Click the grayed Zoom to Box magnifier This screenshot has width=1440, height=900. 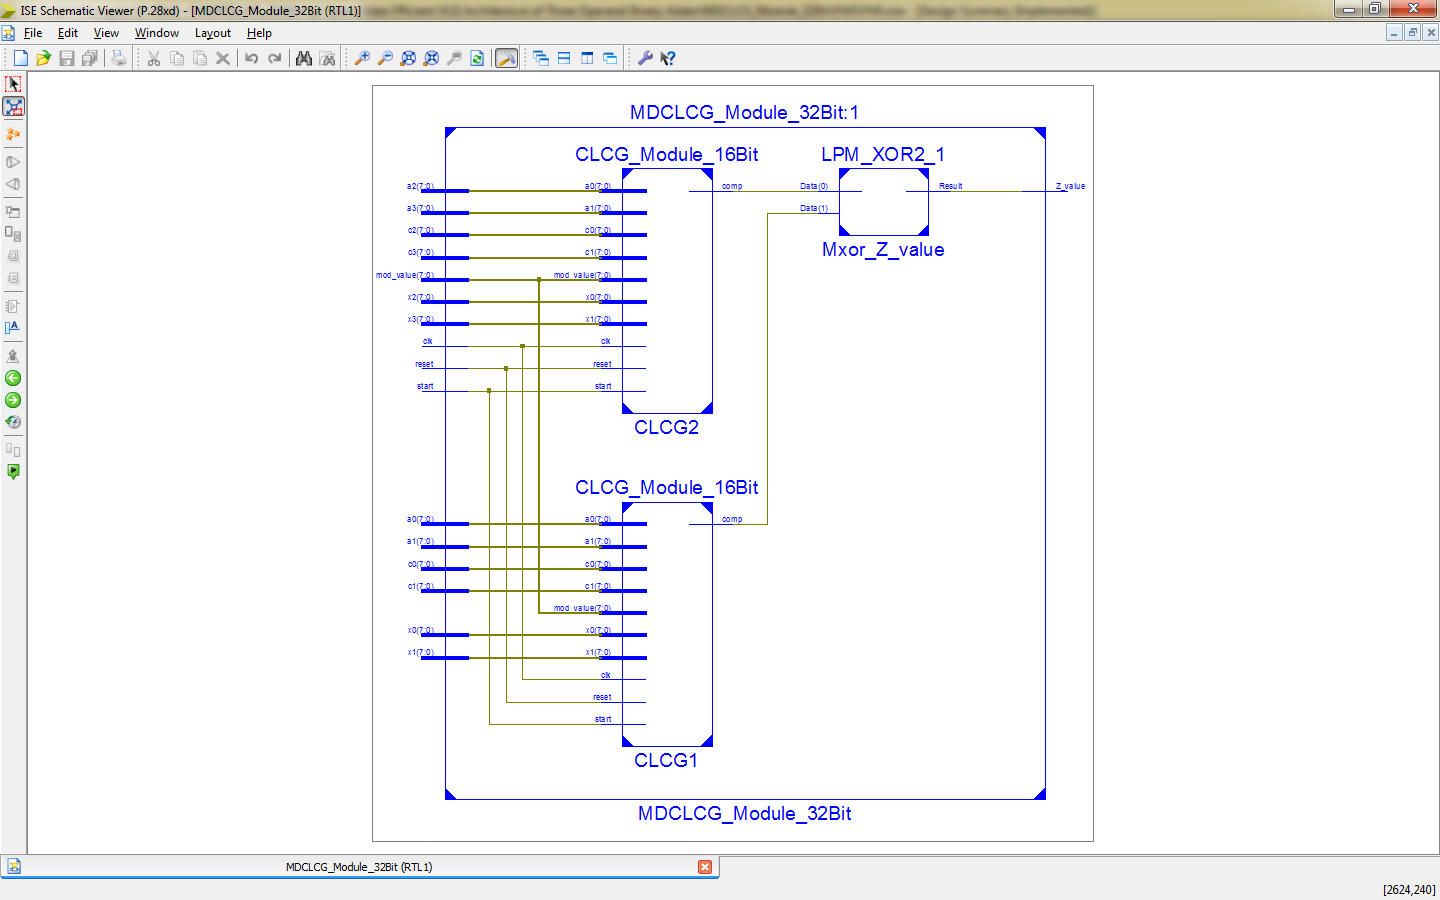[454, 58]
